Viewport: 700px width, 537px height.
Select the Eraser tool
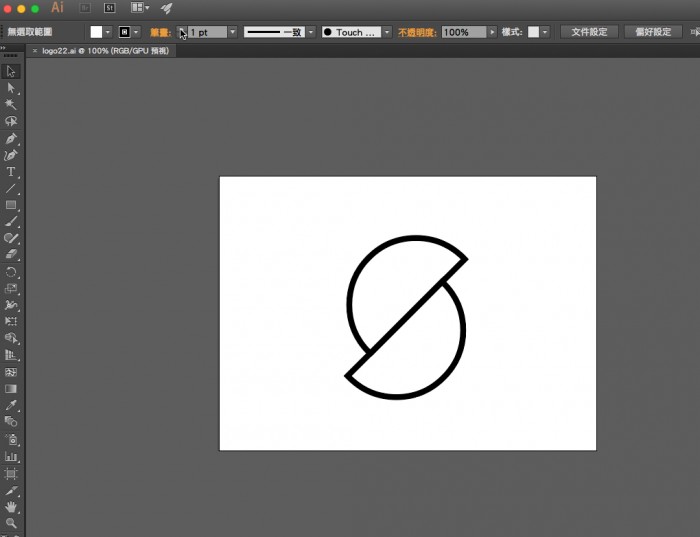coord(11,254)
